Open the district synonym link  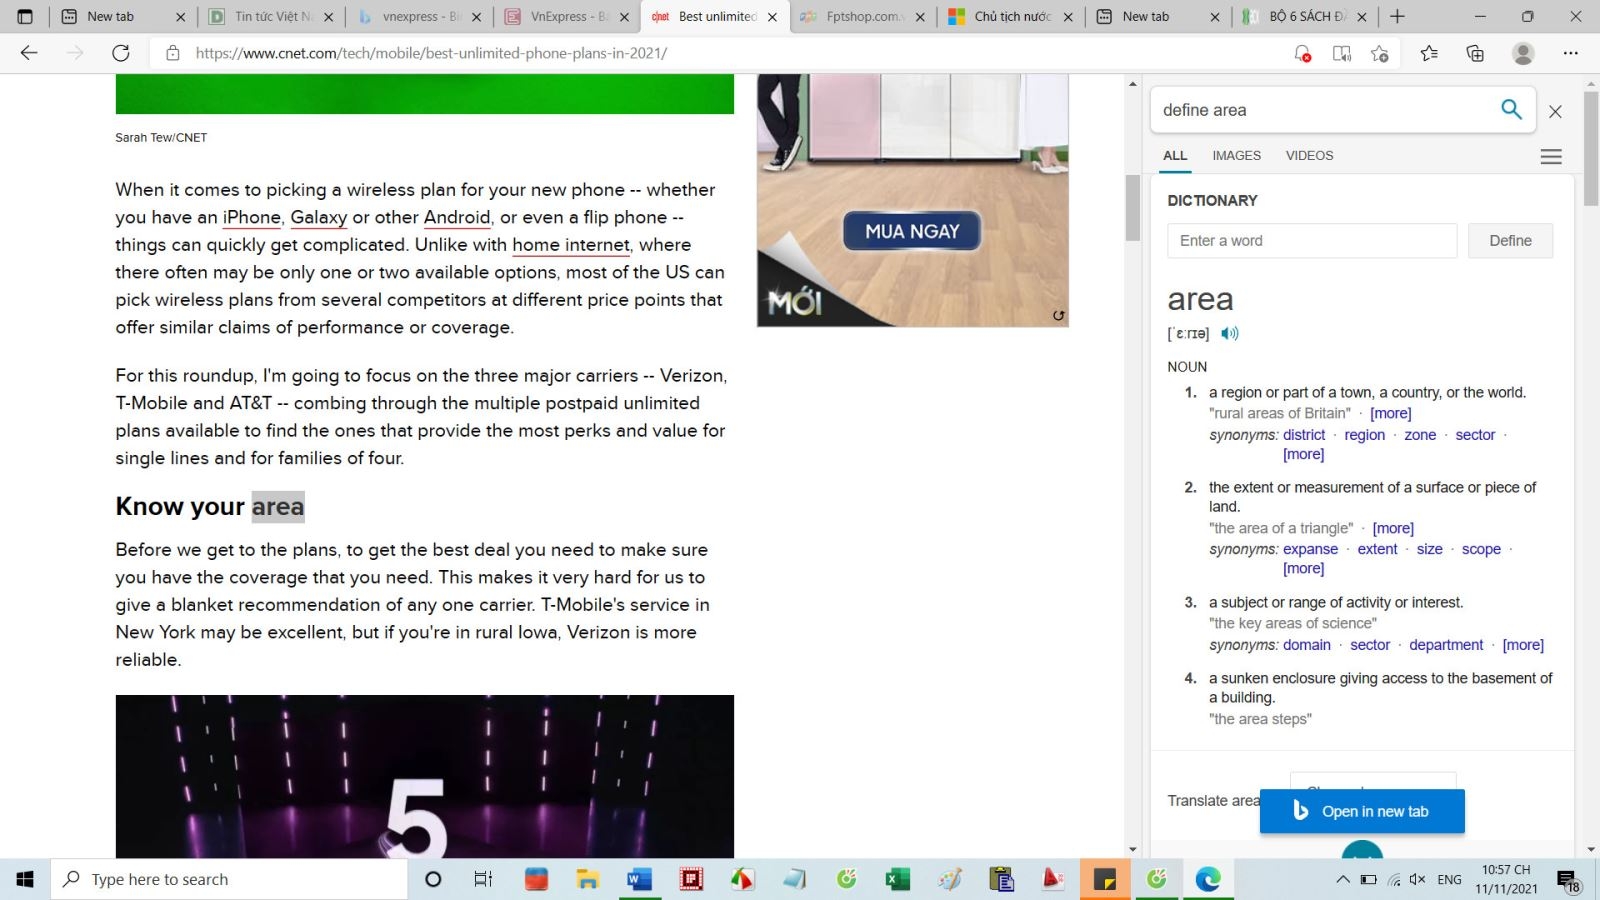[x=1304, y=435]
